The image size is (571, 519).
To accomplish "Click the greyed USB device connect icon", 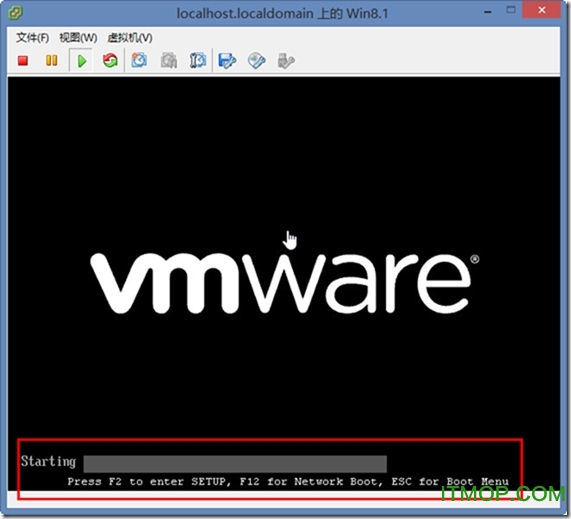I will pyautogui.click(x=286, y=61).
